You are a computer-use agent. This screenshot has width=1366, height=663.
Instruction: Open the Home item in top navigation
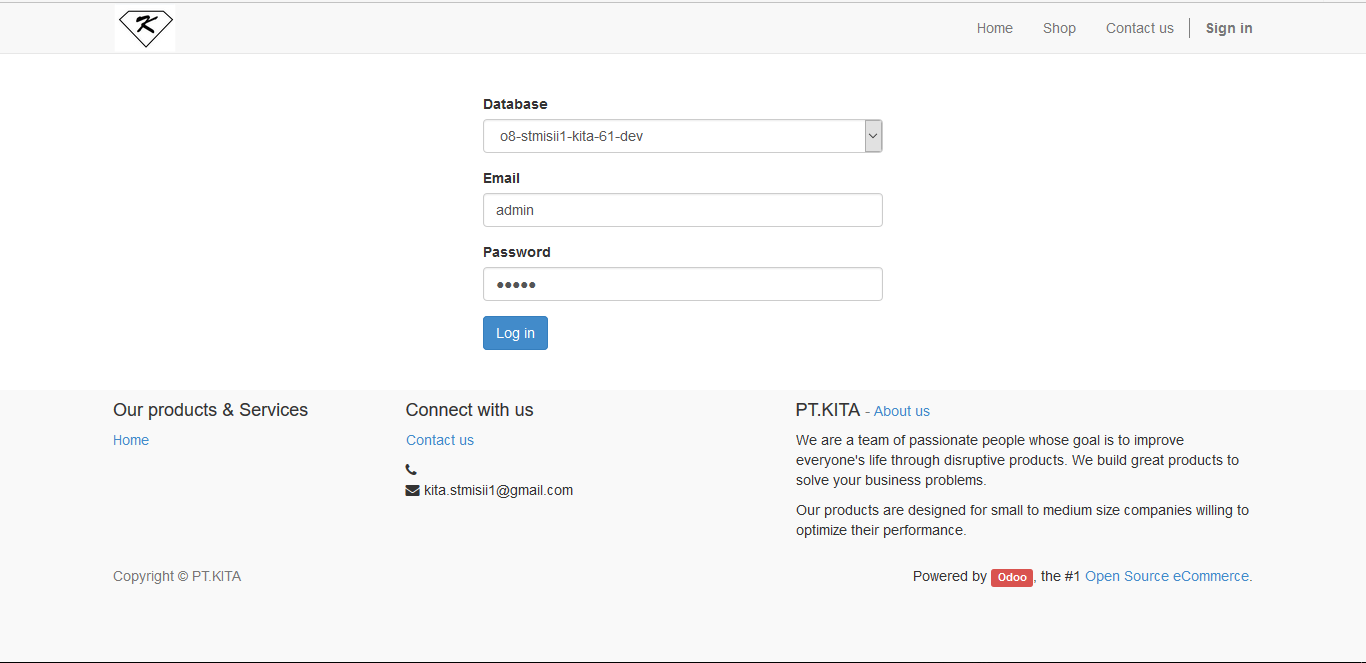[994, 28]
